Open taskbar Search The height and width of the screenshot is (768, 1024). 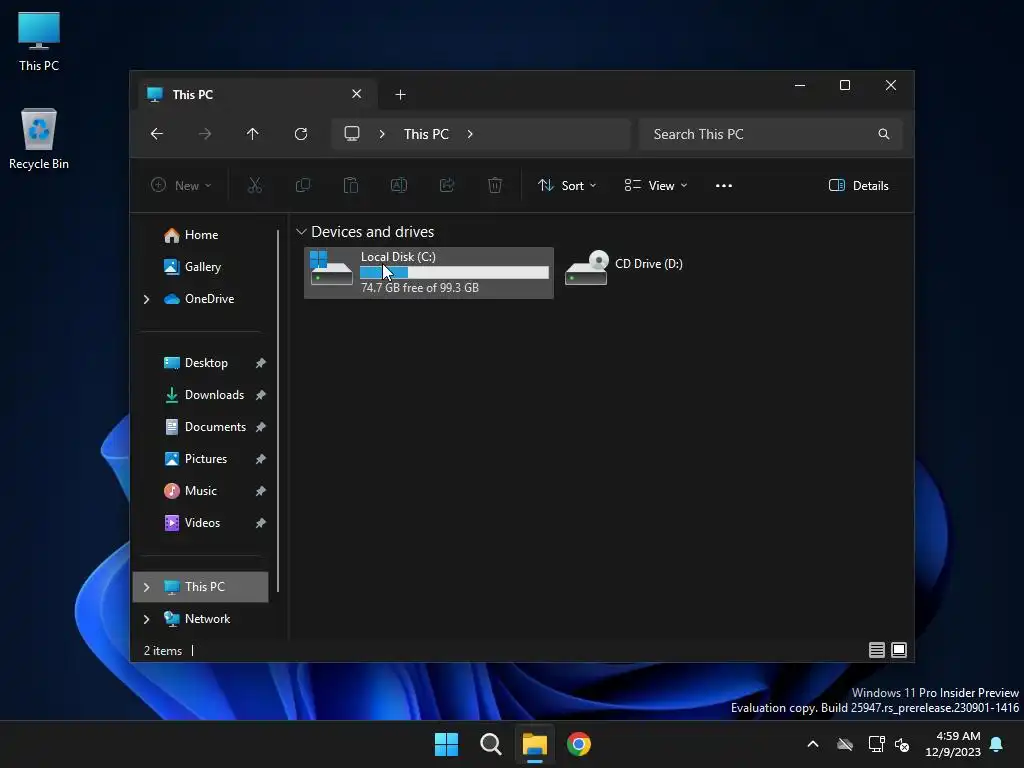[490, 744]
